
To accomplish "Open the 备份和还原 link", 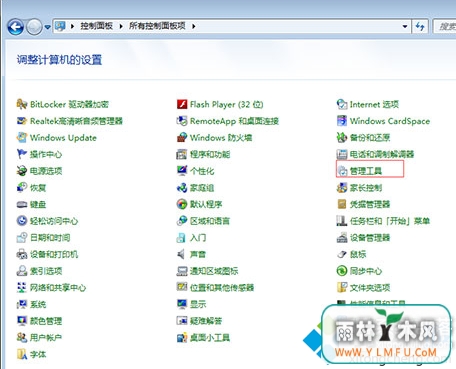I will [370, 138].
